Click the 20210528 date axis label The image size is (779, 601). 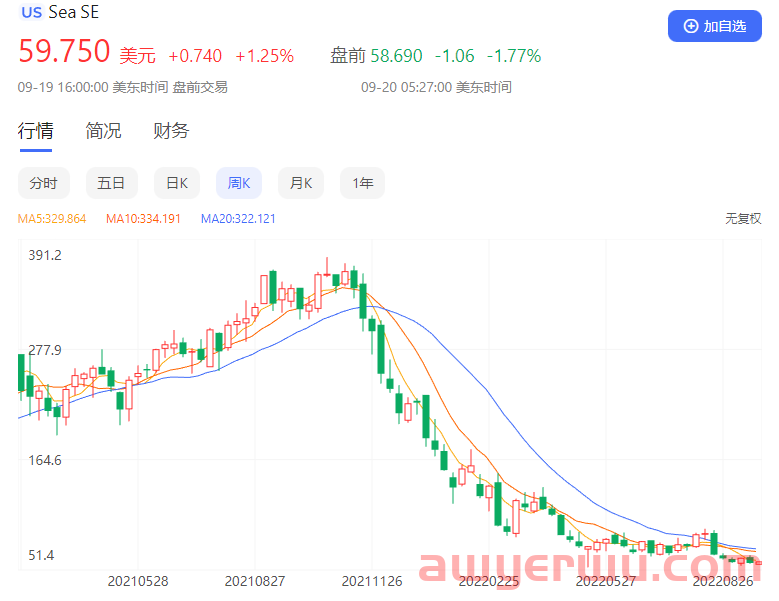pyautogui.click(x=138, y=581)
